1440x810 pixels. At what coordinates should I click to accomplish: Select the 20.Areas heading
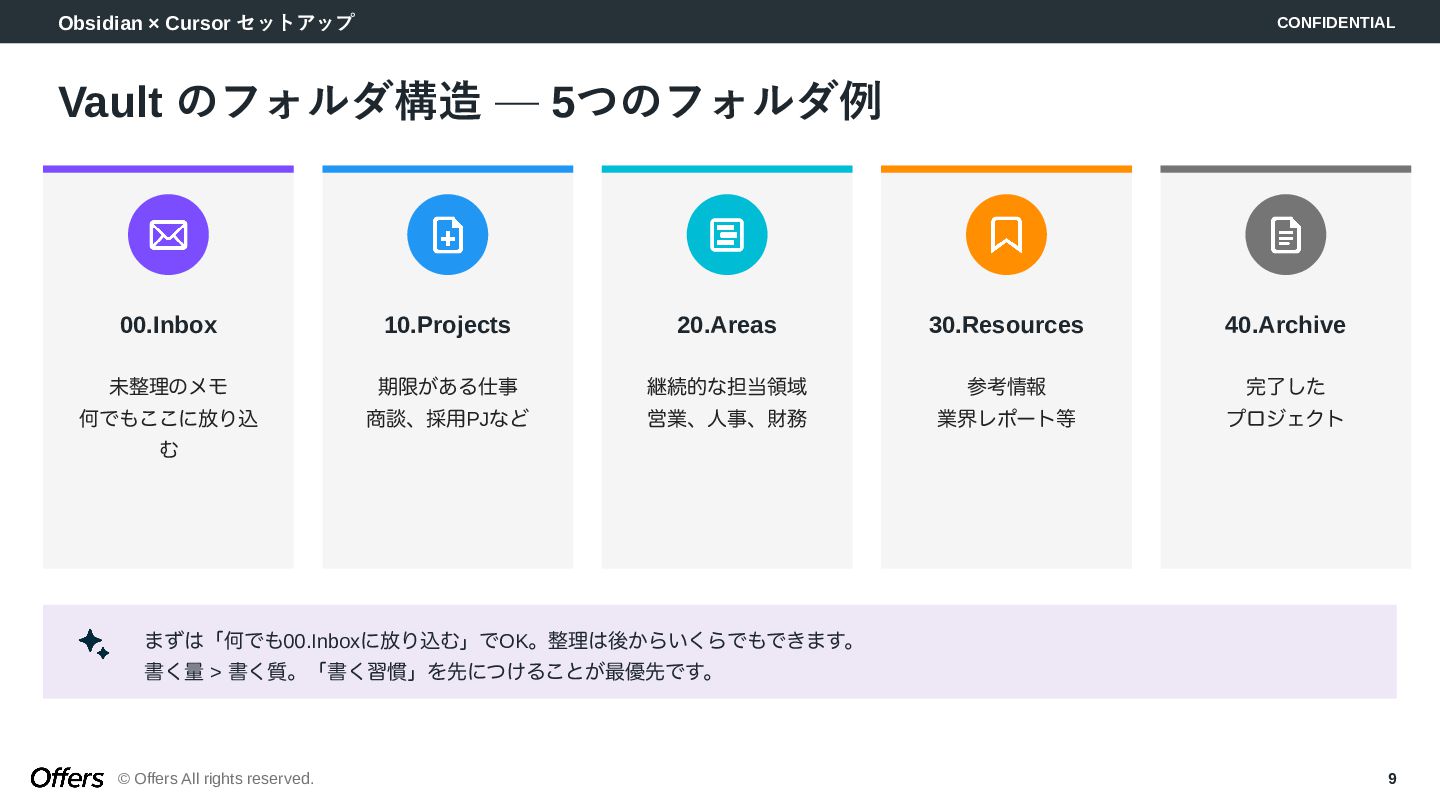pos(727,325)
